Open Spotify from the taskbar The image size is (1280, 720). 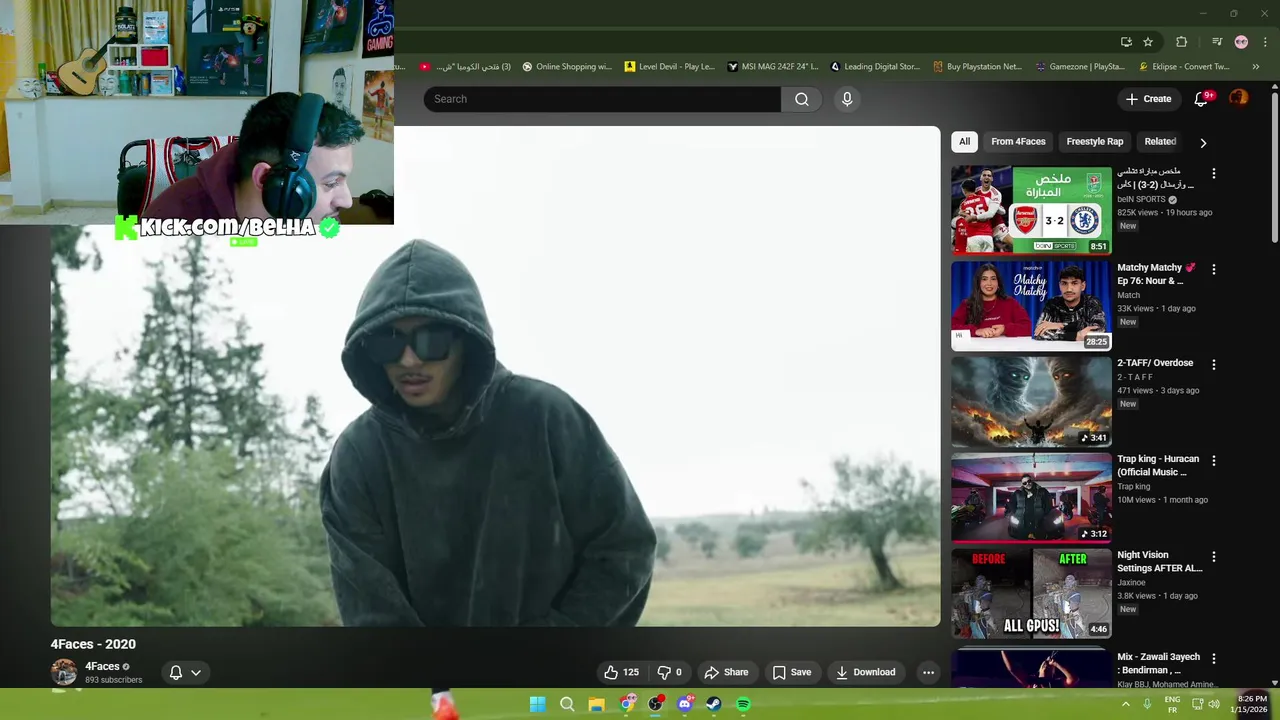tap(743, 704)
